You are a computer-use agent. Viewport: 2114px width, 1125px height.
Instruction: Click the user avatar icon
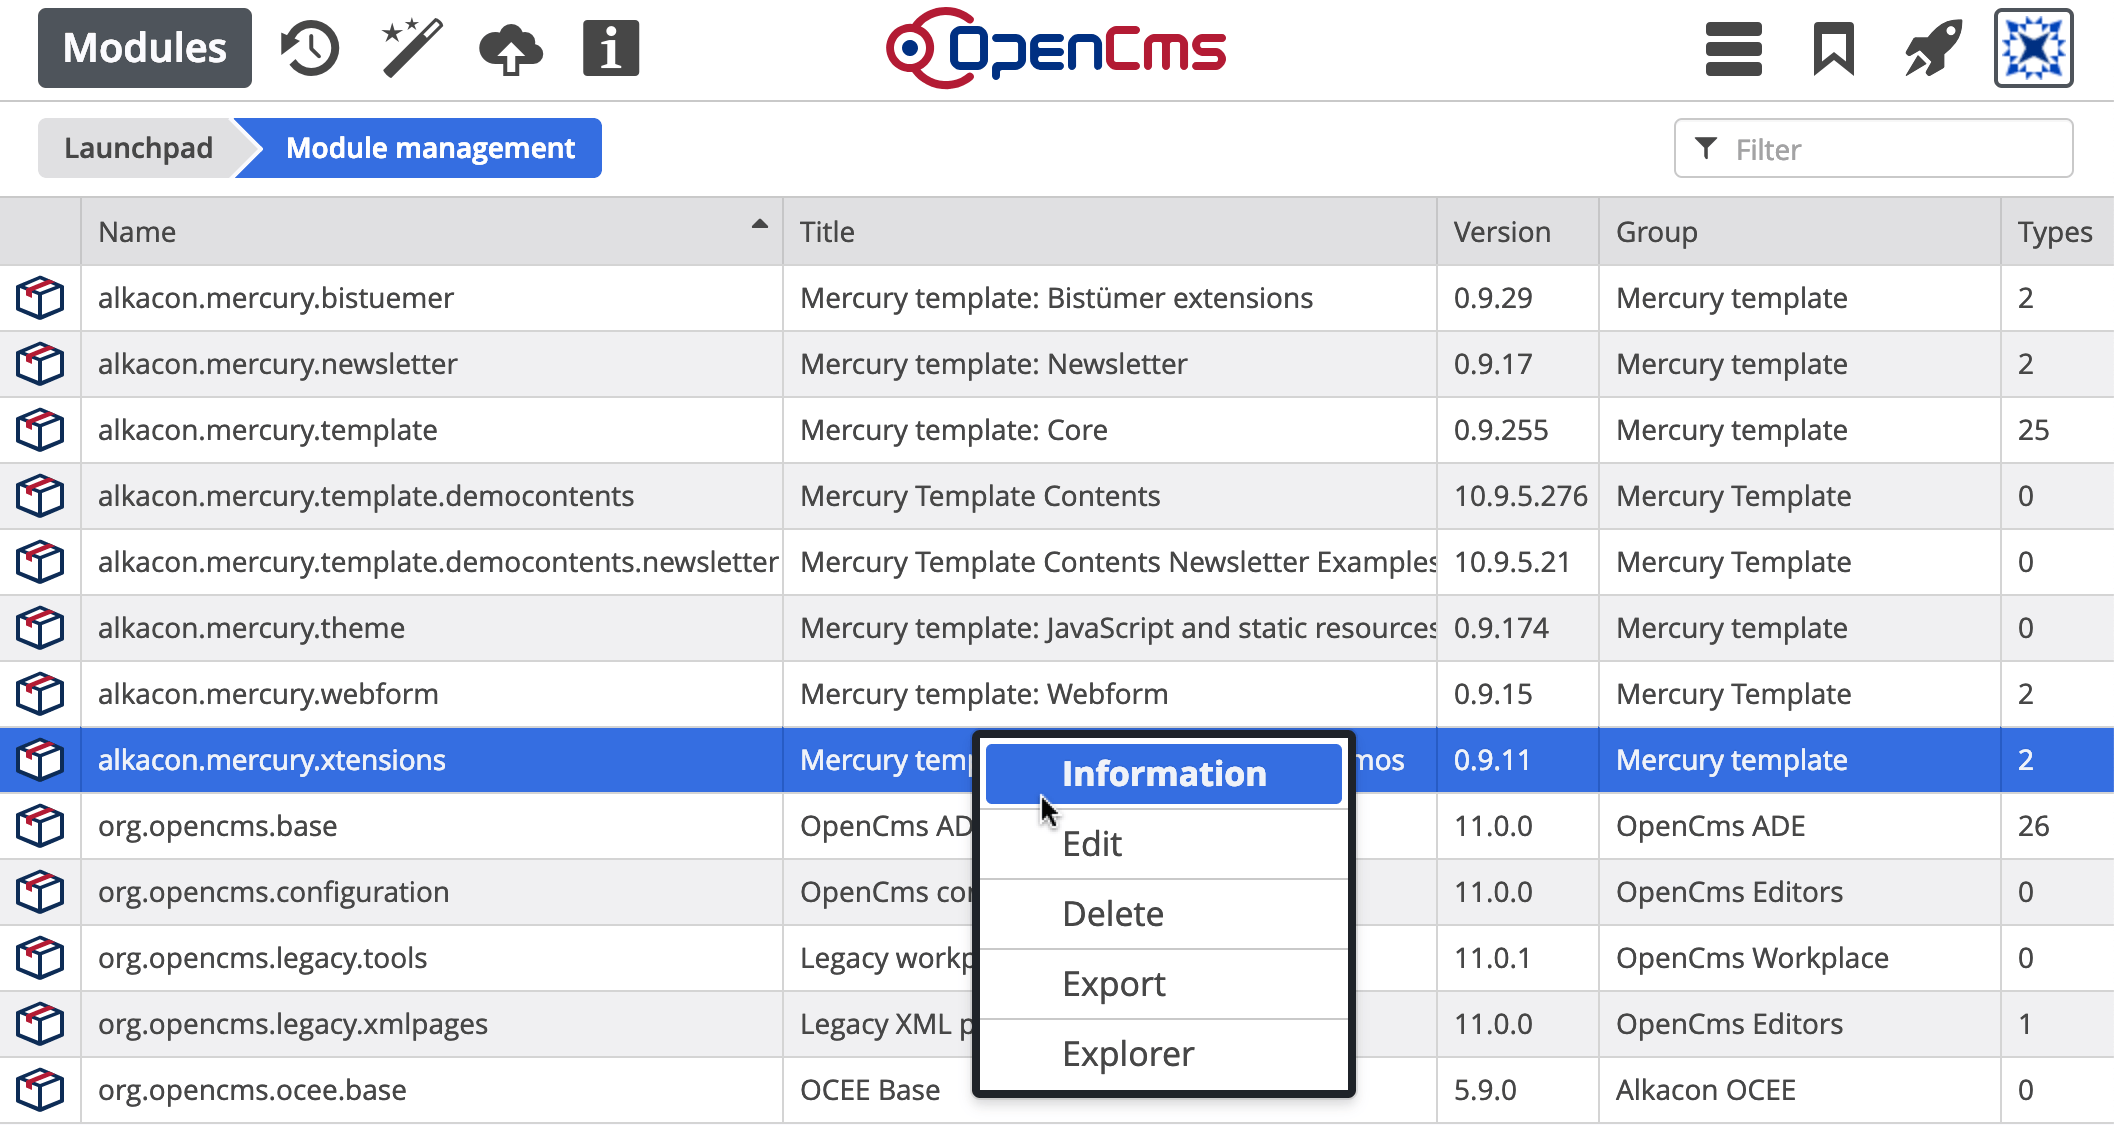2033,48
